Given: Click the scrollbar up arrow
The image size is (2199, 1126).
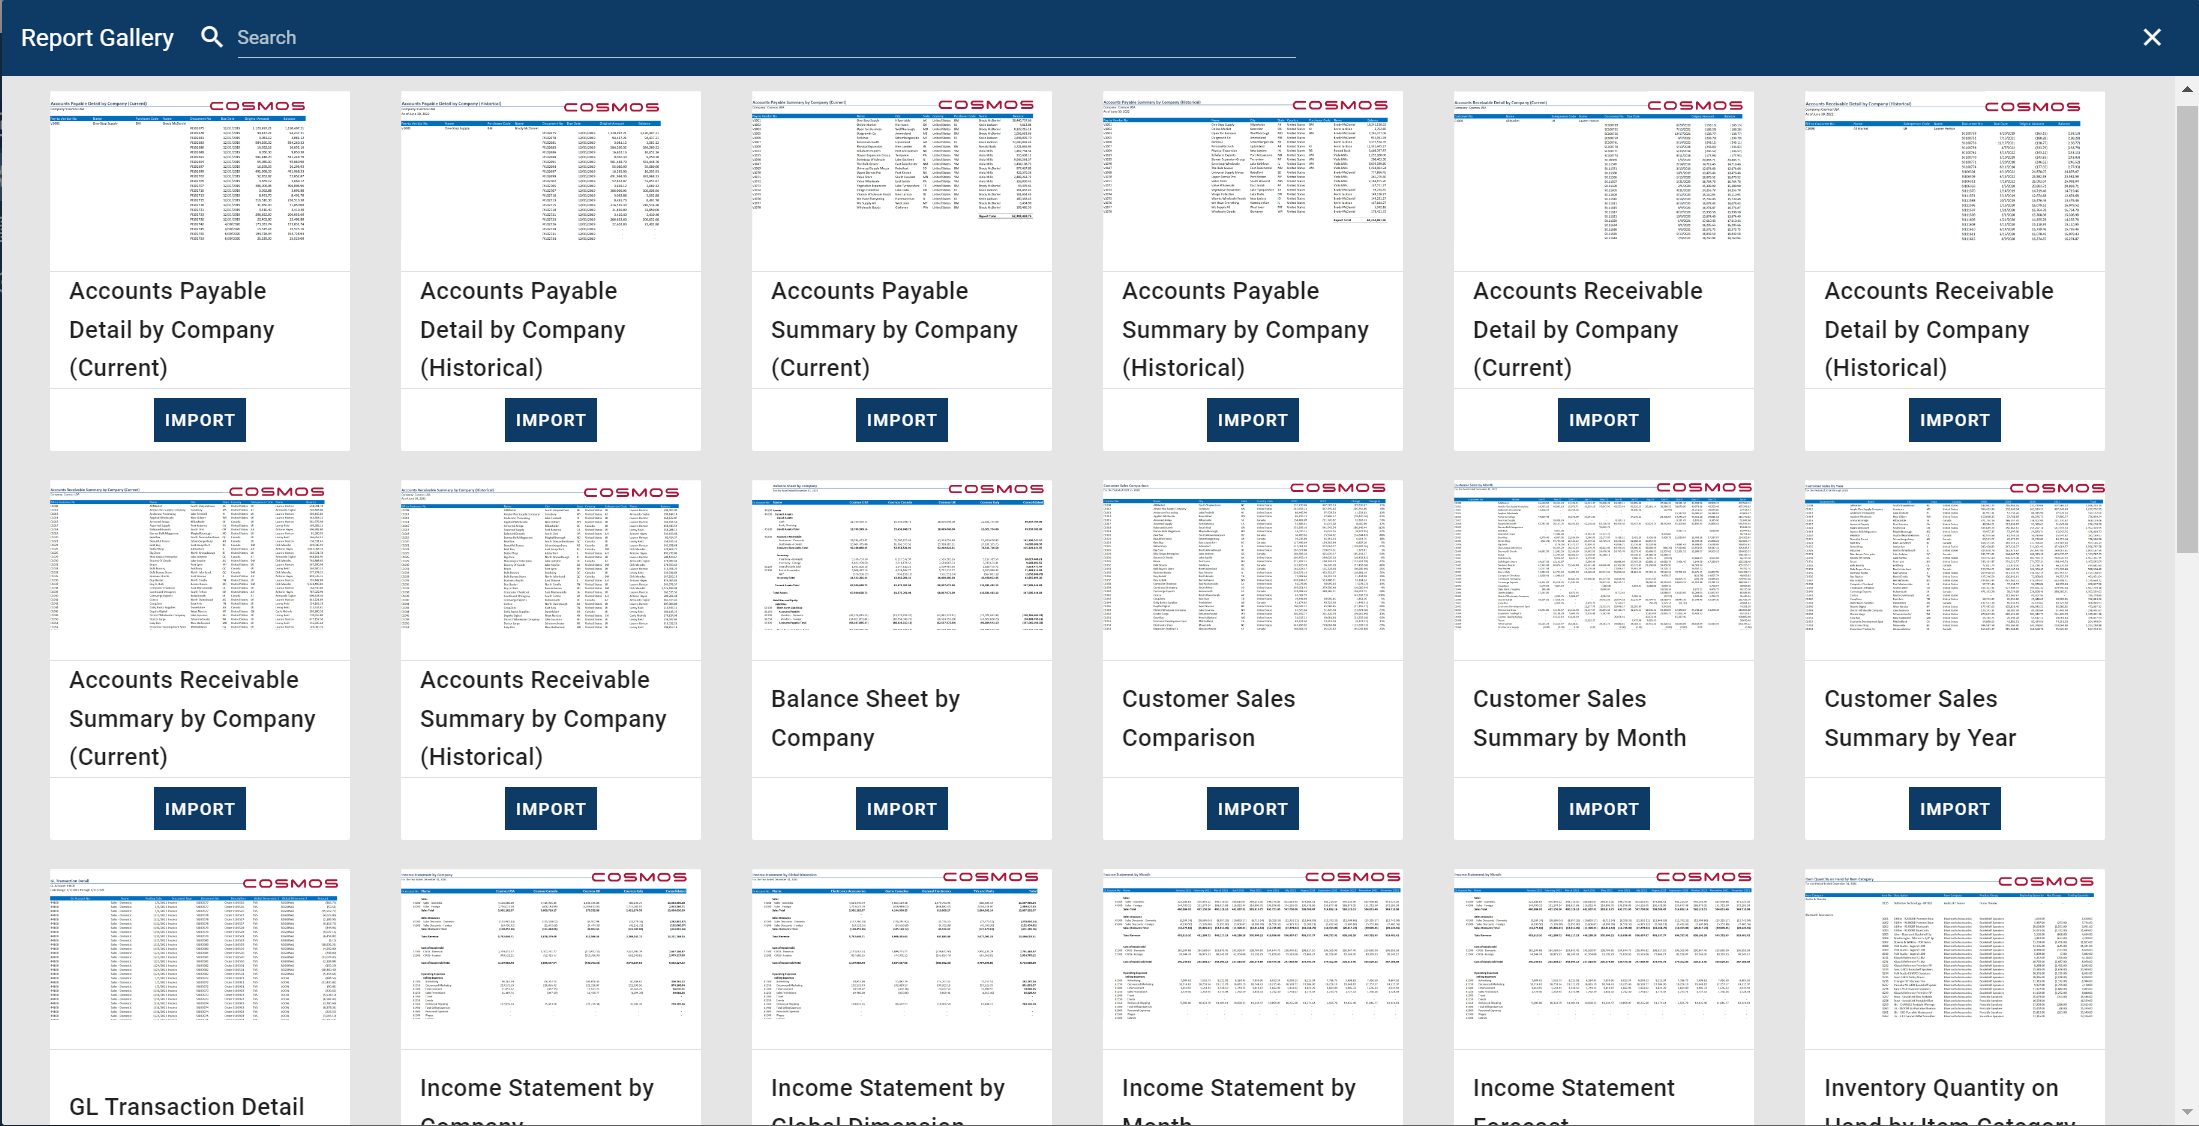Looking at the screenshot, I should tap(2187, 90).
